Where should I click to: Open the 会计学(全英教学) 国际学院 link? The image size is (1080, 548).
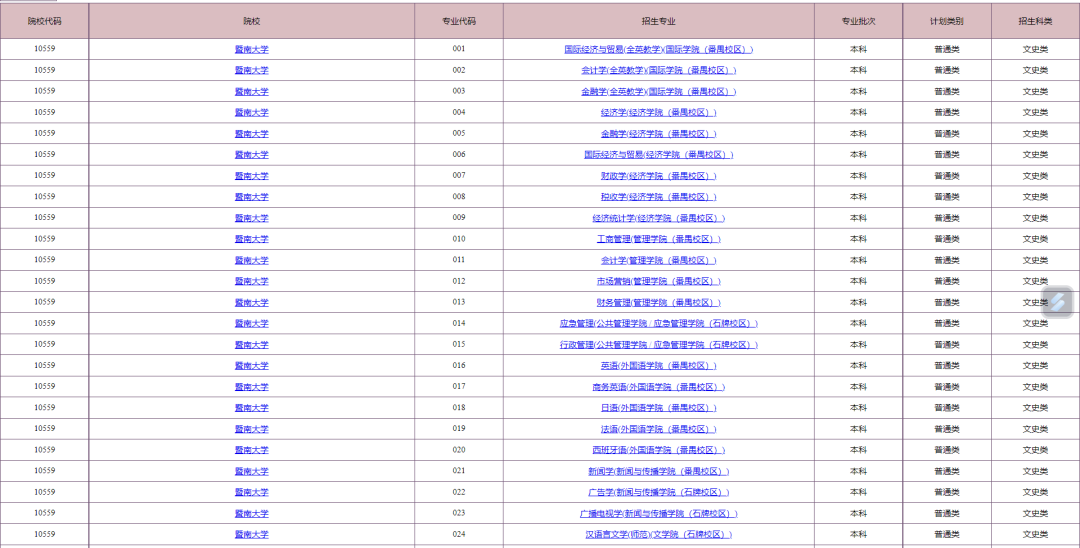(x=658, y=70)
